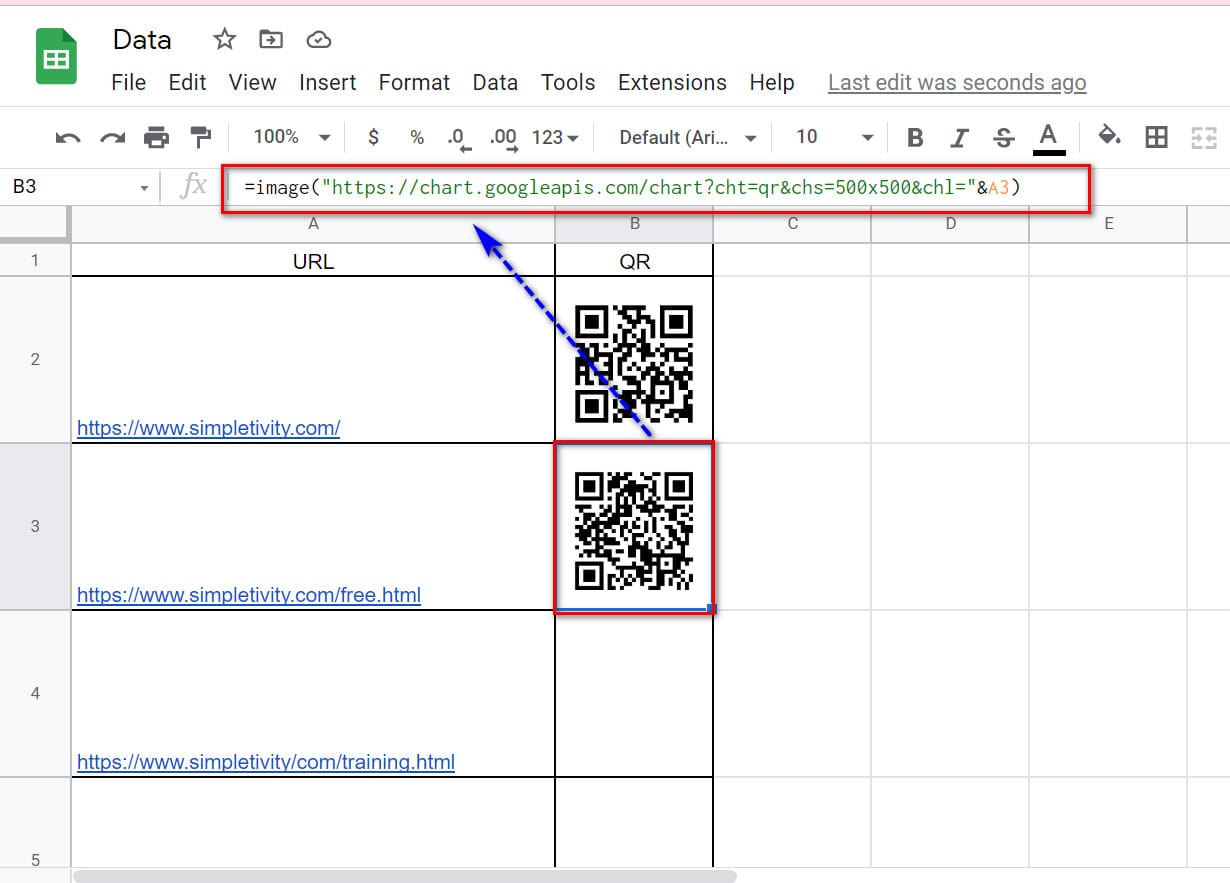Open the Text color picker
The width and height of the screenshot is (1230, 883).
click(x=1048, y=138)
